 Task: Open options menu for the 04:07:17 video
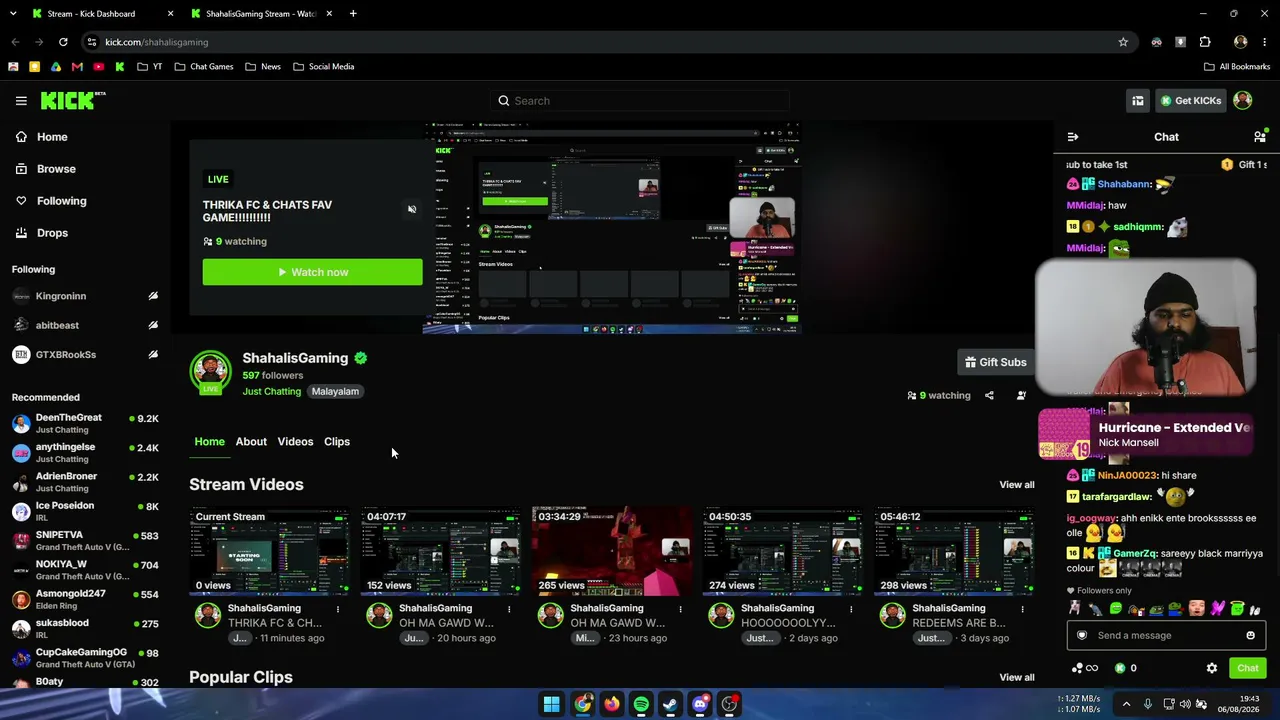pos(509,608)
